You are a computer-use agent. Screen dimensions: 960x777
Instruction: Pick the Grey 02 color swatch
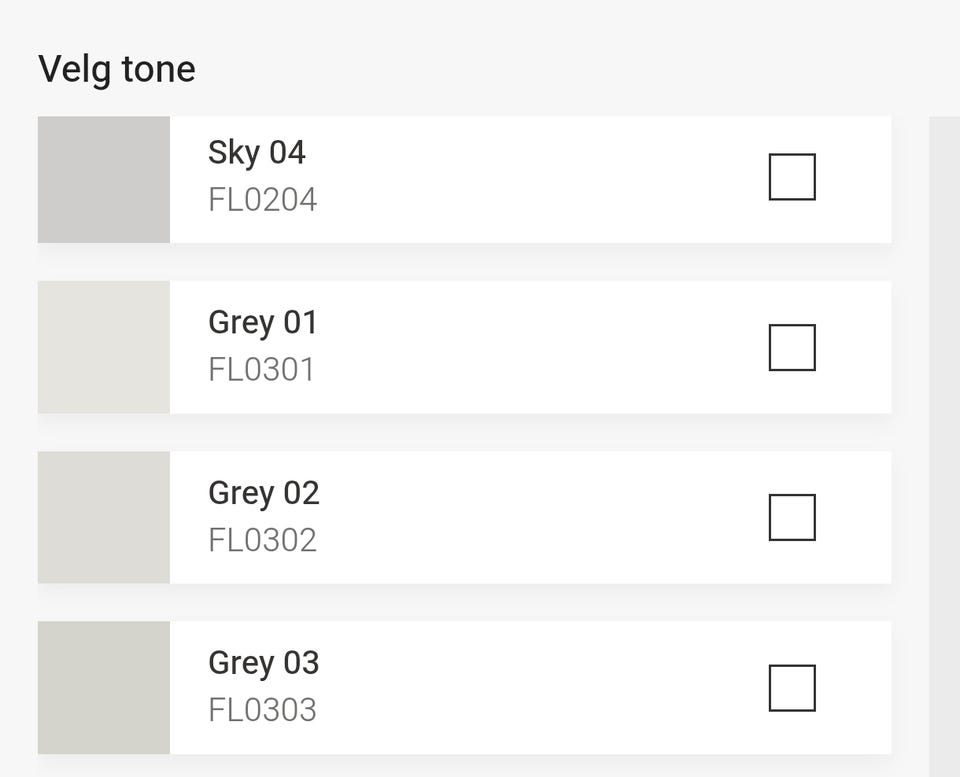[104, 517]
